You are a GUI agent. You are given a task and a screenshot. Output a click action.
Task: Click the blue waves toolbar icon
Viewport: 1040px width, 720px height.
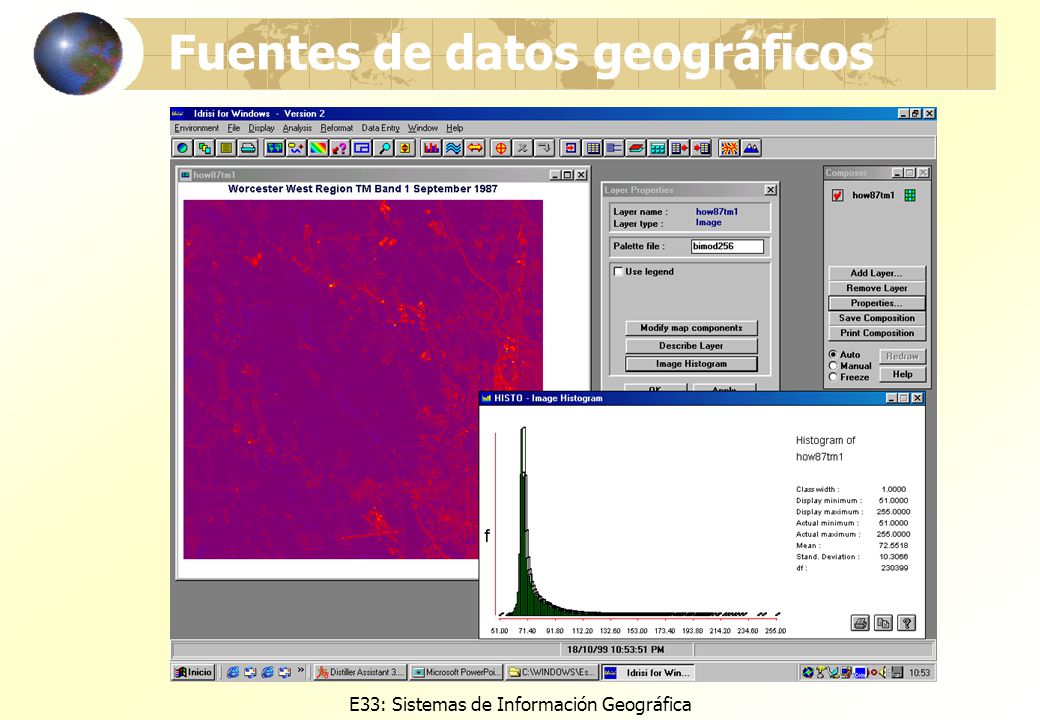453,148
